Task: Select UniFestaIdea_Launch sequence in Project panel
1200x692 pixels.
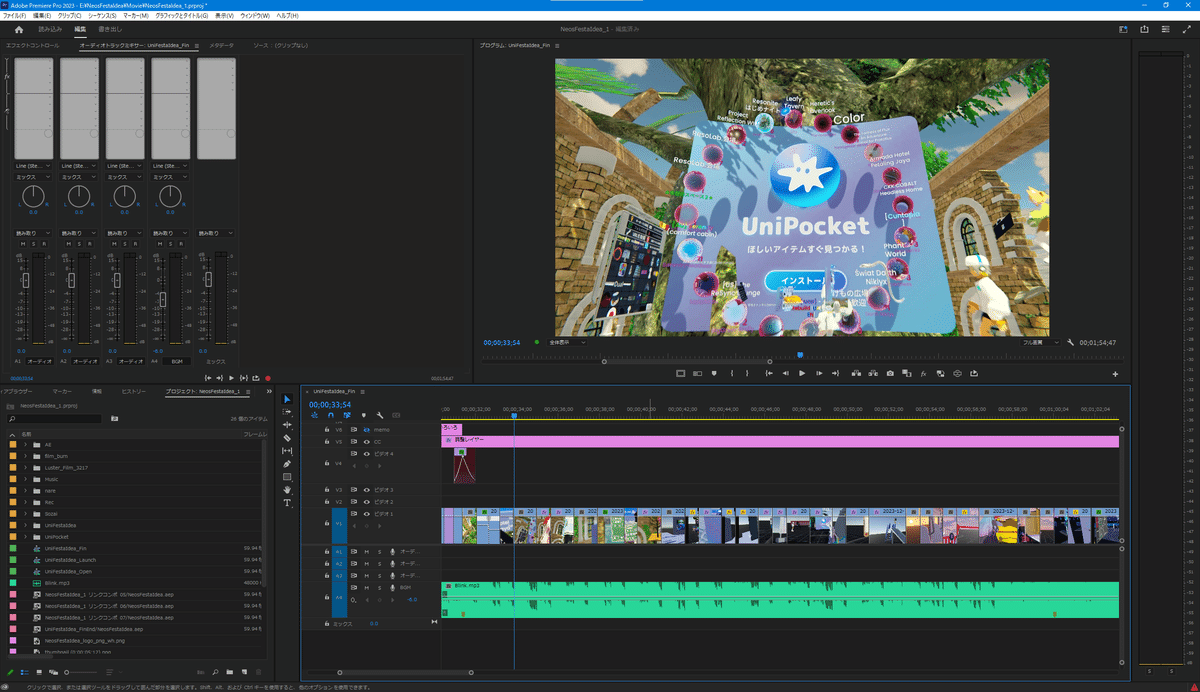Action: (x=71, y=560)
